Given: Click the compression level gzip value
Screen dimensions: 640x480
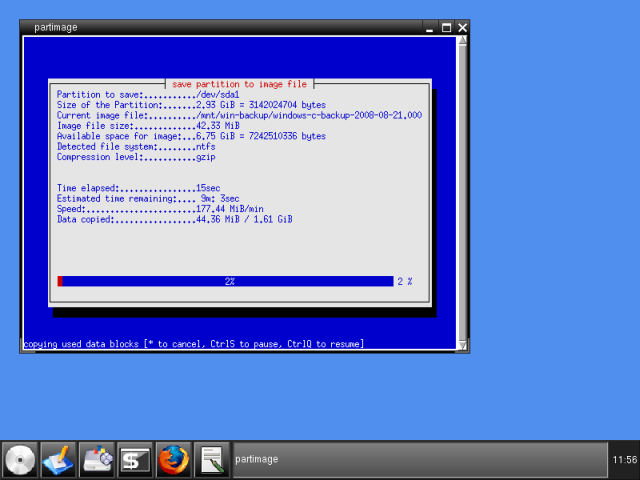Looking at the screenshot, I should point(206,157).
